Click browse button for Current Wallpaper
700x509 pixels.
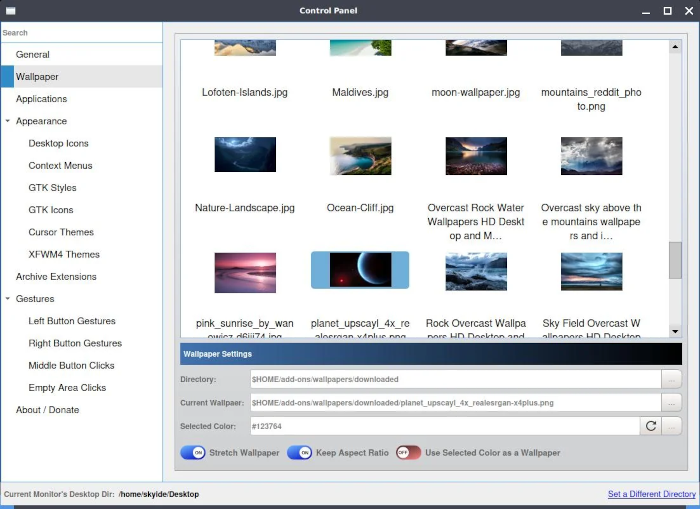click(672, 402)
